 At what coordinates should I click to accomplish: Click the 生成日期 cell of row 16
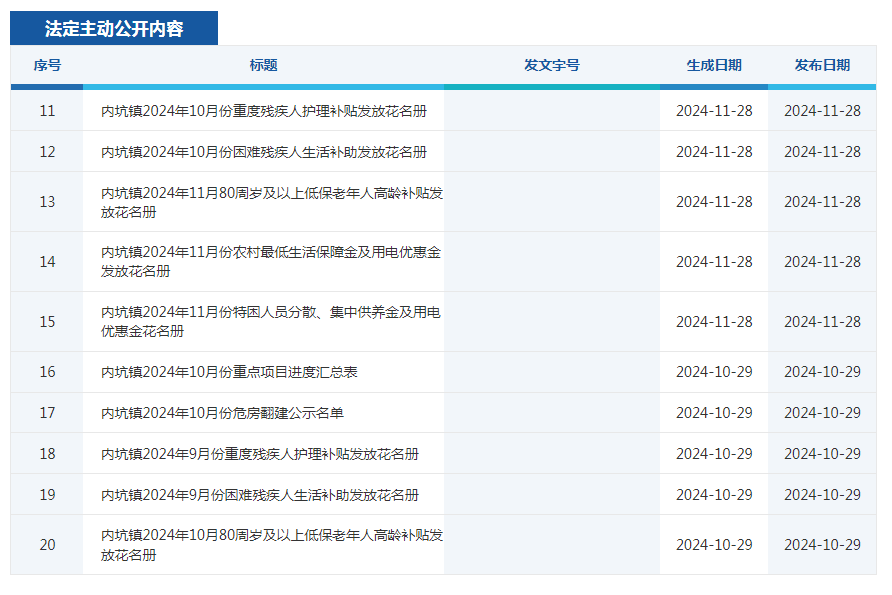tap(713, 370)
